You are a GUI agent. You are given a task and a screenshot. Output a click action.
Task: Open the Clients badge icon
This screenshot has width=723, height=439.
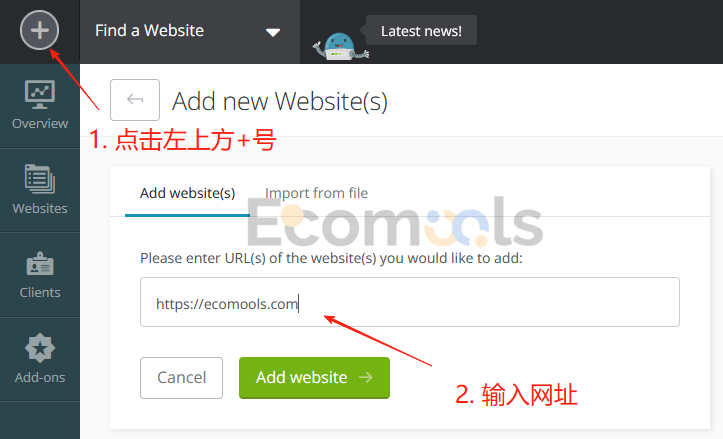point(40,264)
